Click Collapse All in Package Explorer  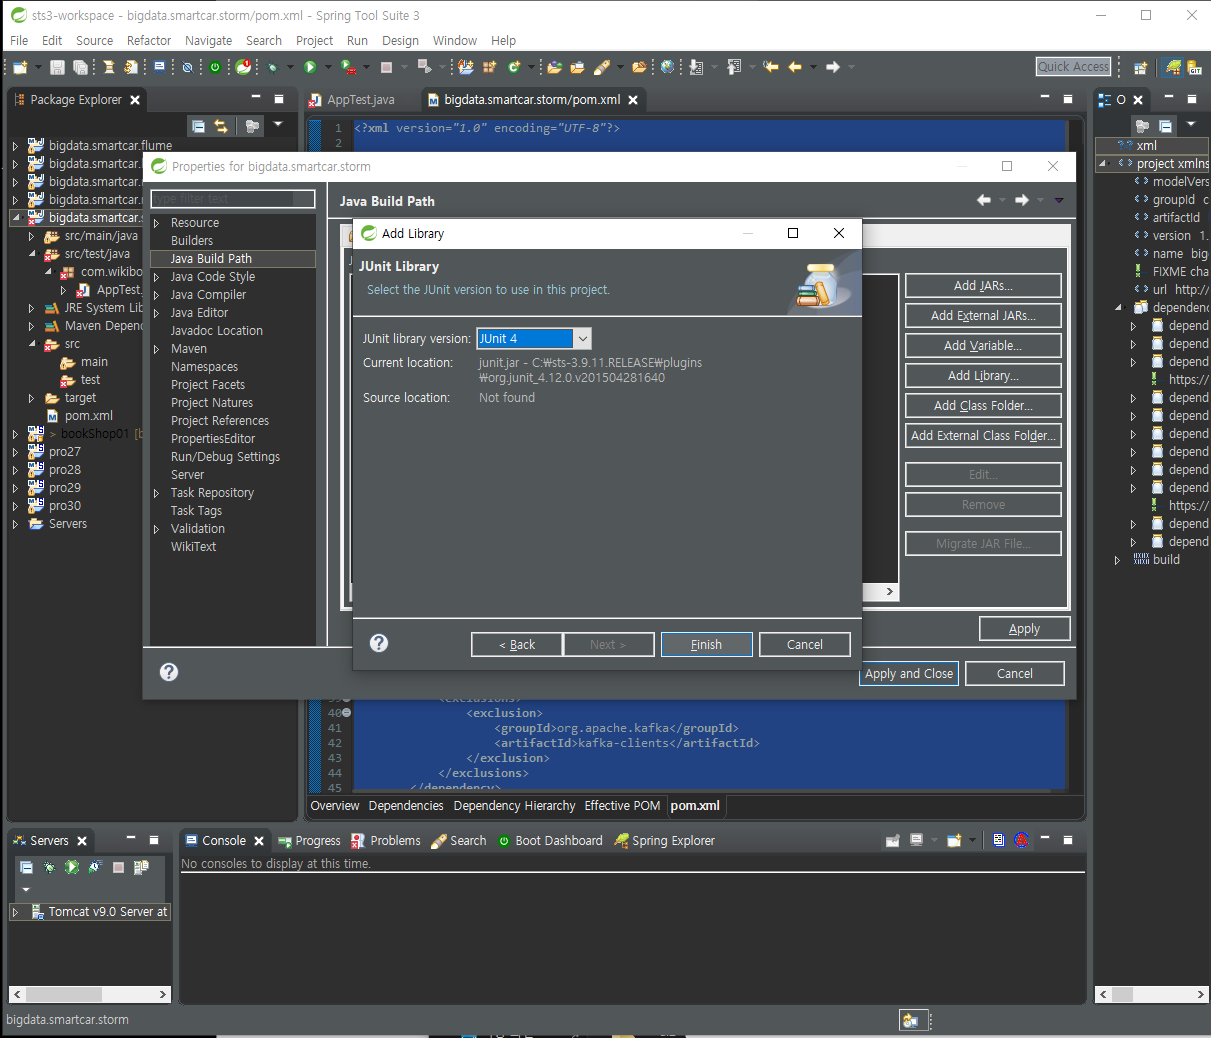[x=198, y=126]
